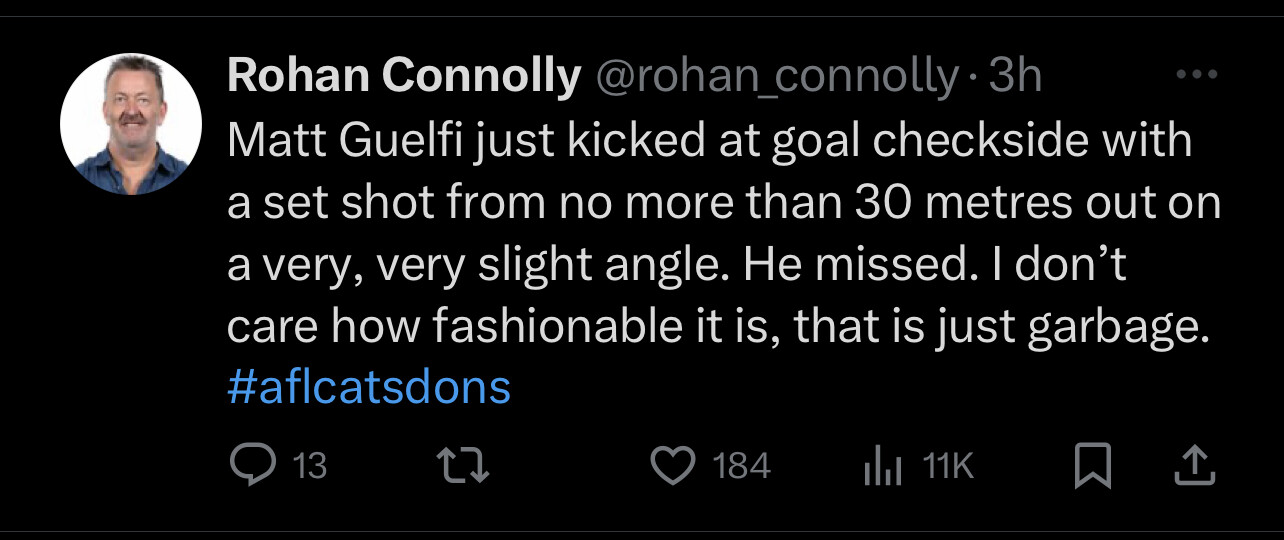Click the line 'a set shot from no more'
The height and width of the screenshot is (540, 1284).
click(x=724, y=204)
